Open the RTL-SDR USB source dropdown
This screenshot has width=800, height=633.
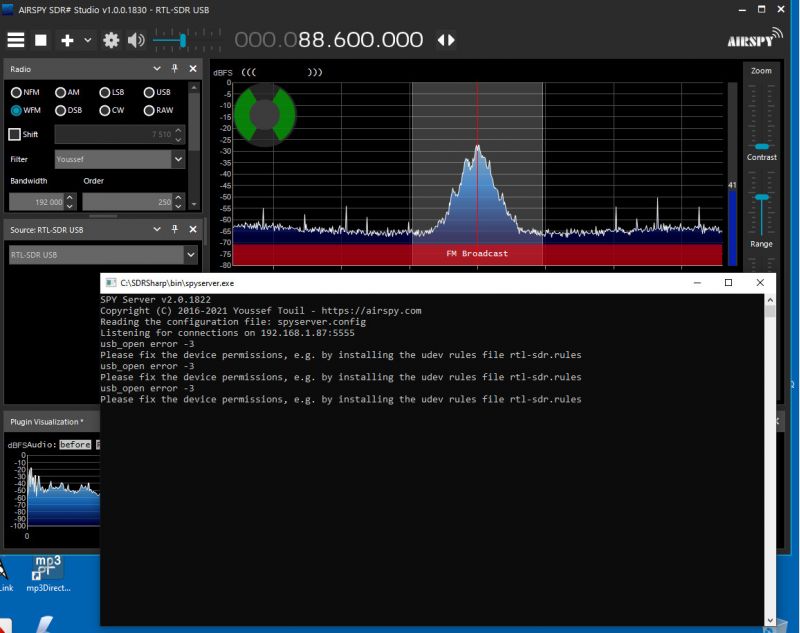tap(191, 255)
